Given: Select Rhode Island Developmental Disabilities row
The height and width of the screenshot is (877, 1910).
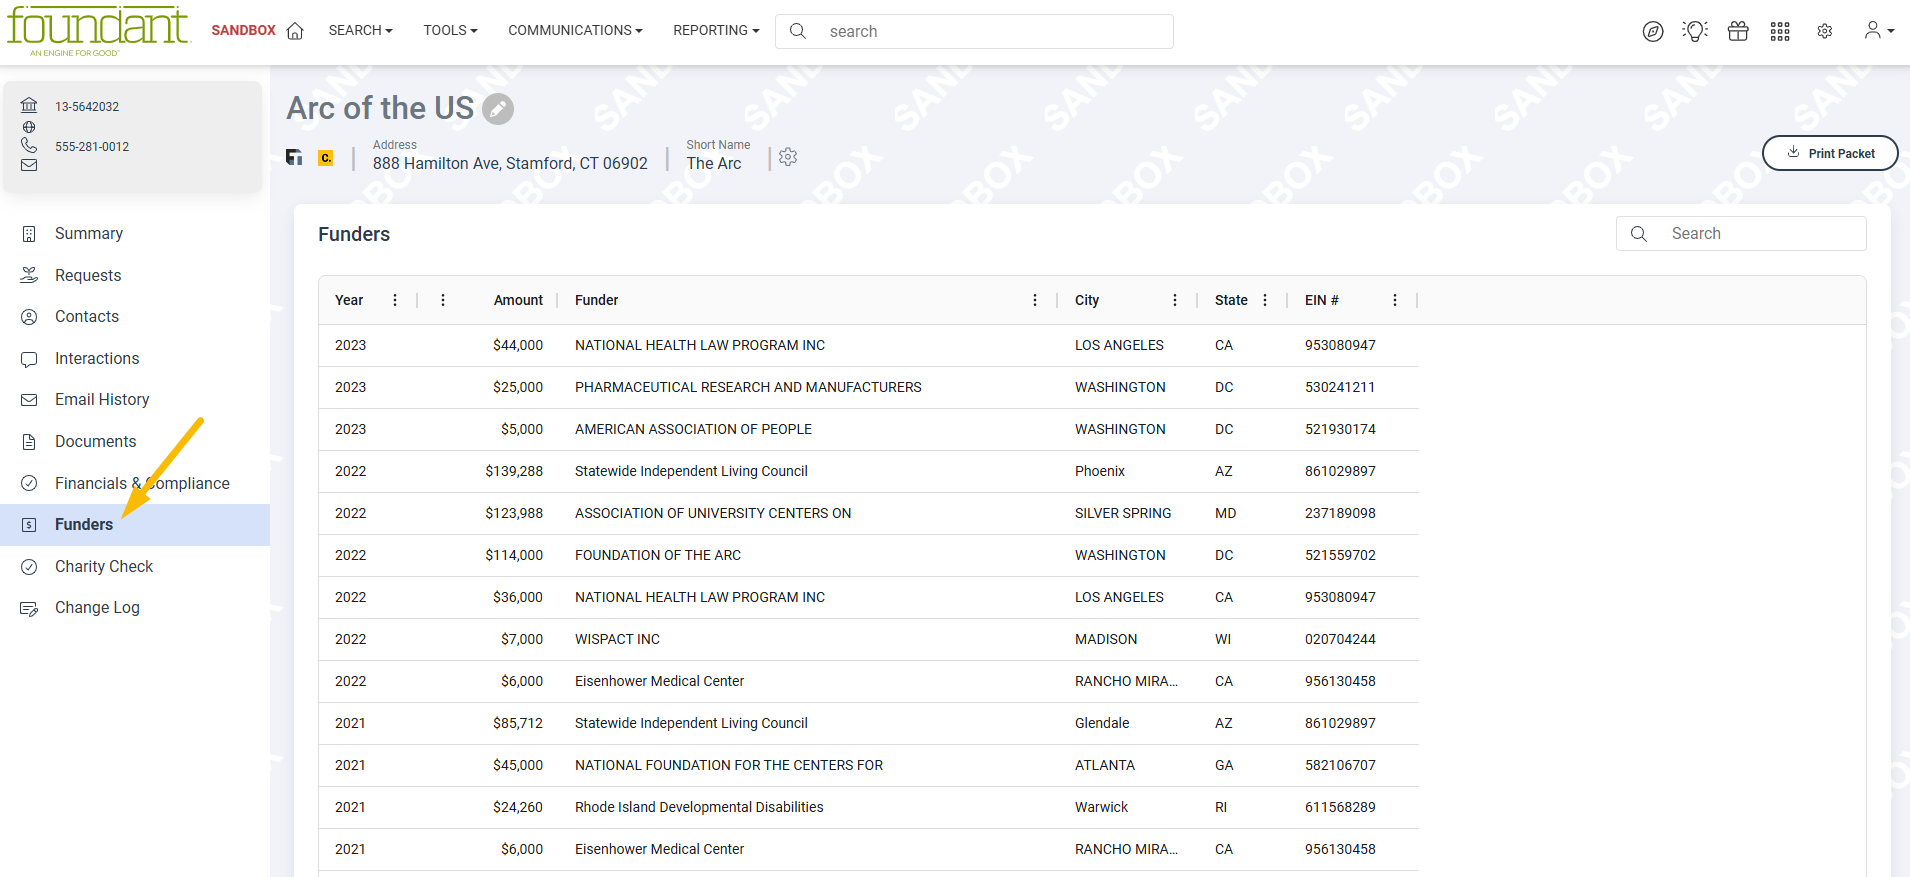Looking at the screenshot, I should (868, 807).
